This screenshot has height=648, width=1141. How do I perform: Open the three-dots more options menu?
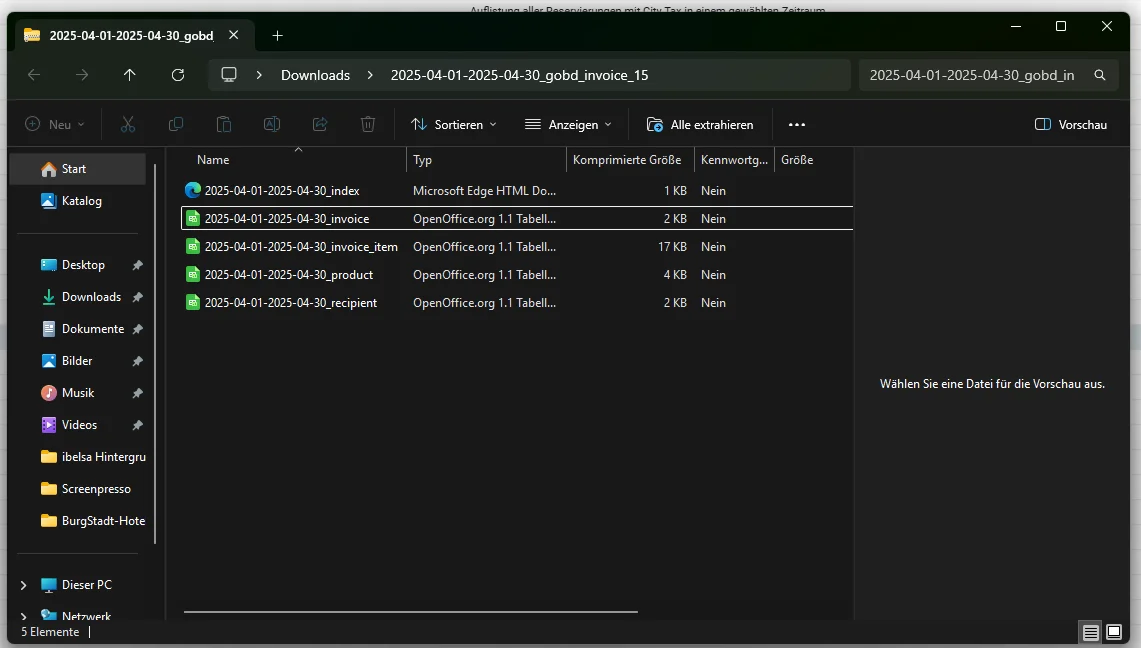pos(797,124)
